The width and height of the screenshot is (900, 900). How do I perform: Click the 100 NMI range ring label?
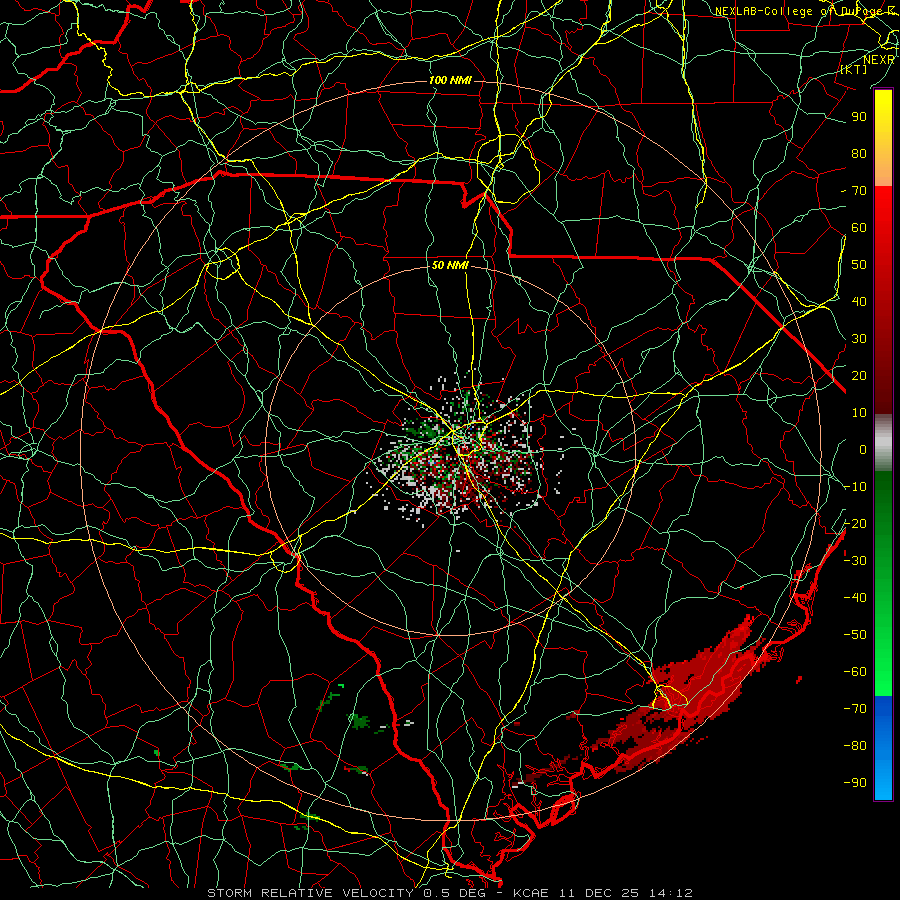(450, 80)
